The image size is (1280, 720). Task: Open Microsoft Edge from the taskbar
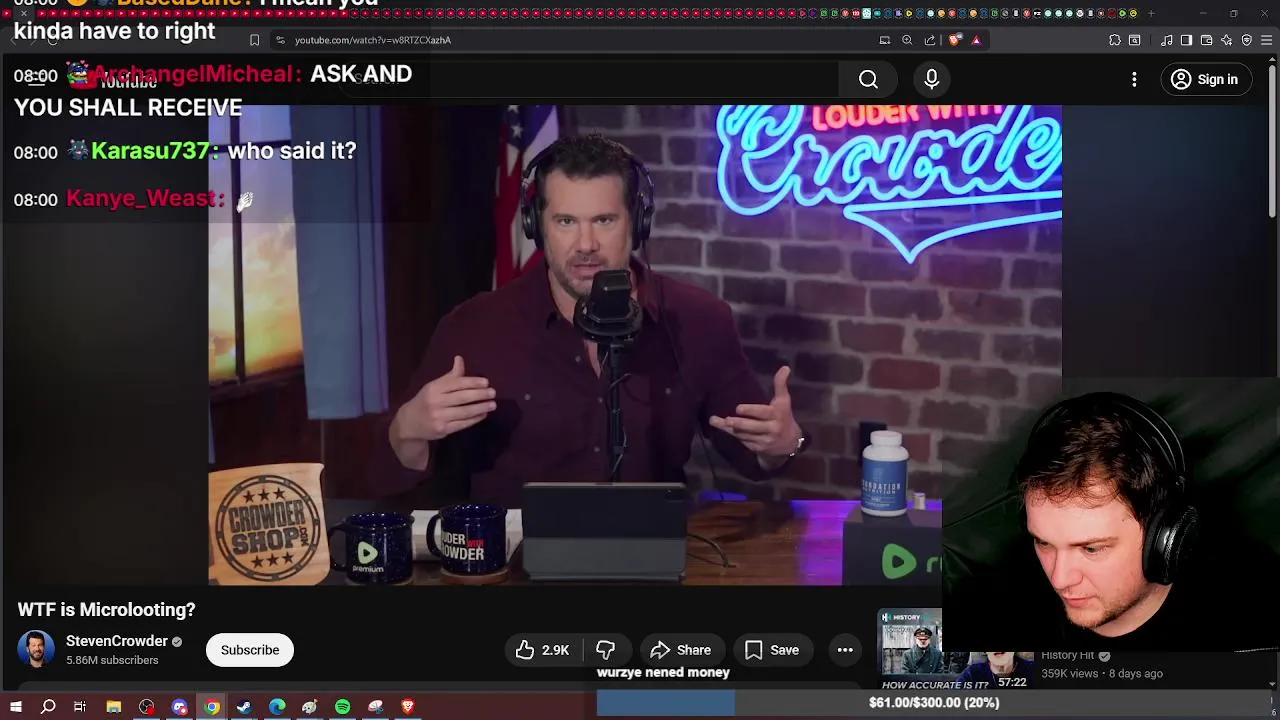point(277,707)
